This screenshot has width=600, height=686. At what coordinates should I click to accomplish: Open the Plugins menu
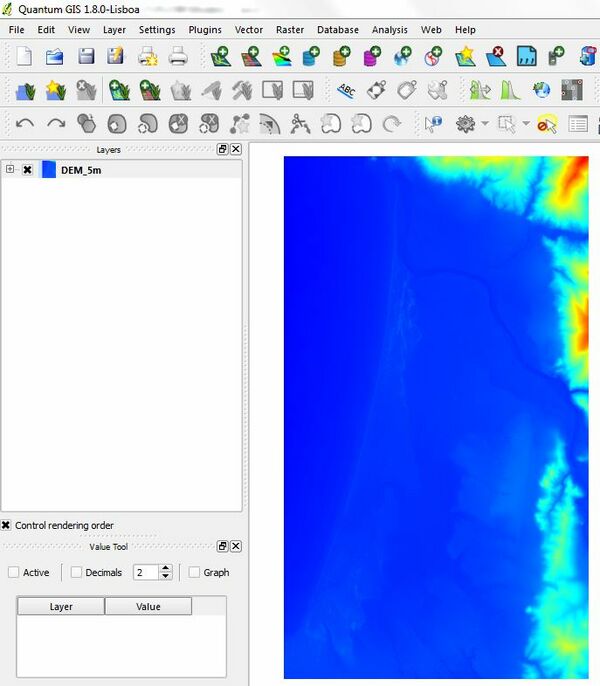tap(205, 30)
